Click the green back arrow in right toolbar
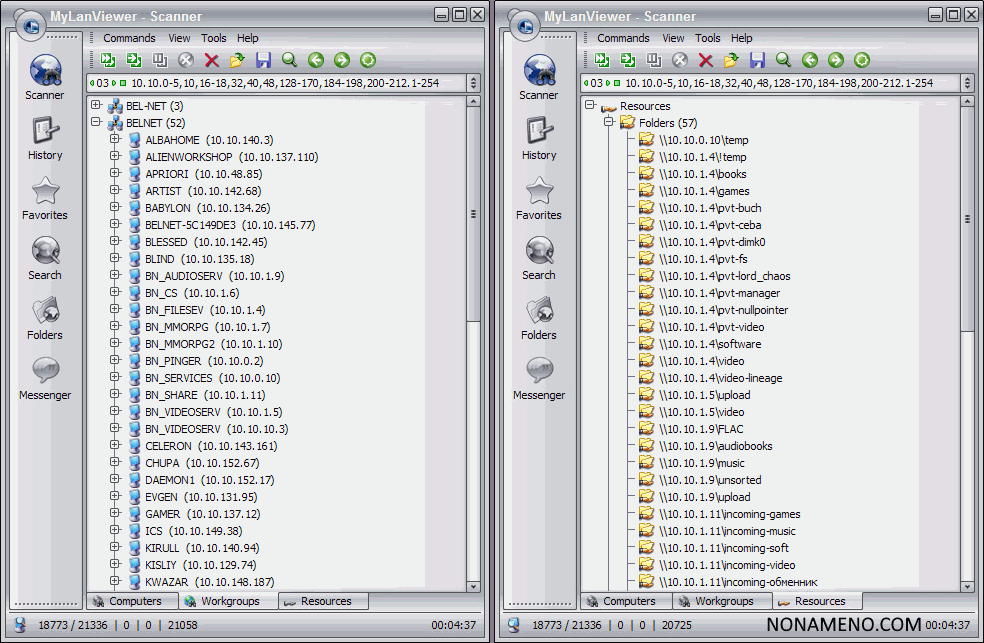This screenshot has height=643, width=984. (x=810, y=60)
